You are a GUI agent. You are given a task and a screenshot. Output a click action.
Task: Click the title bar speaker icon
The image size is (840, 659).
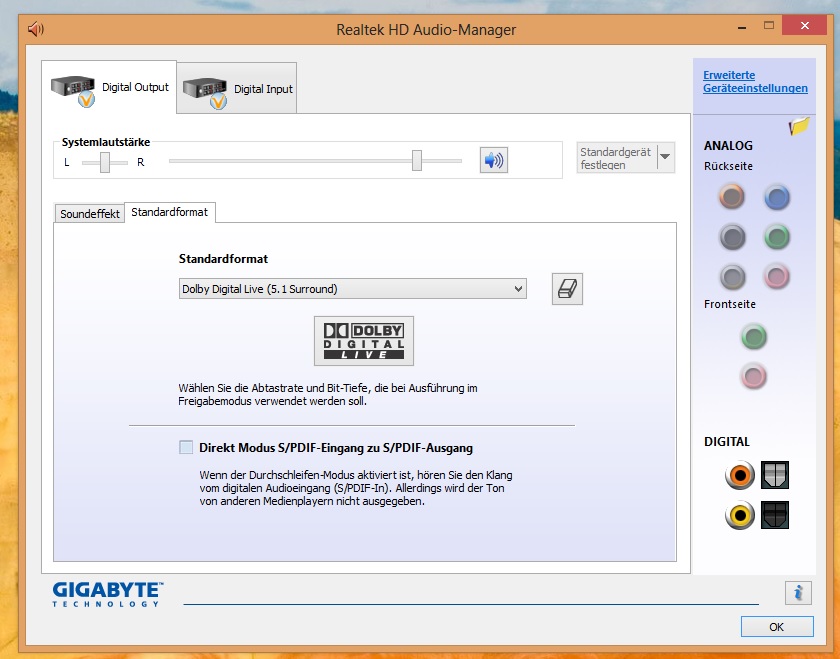coord(35,29)
